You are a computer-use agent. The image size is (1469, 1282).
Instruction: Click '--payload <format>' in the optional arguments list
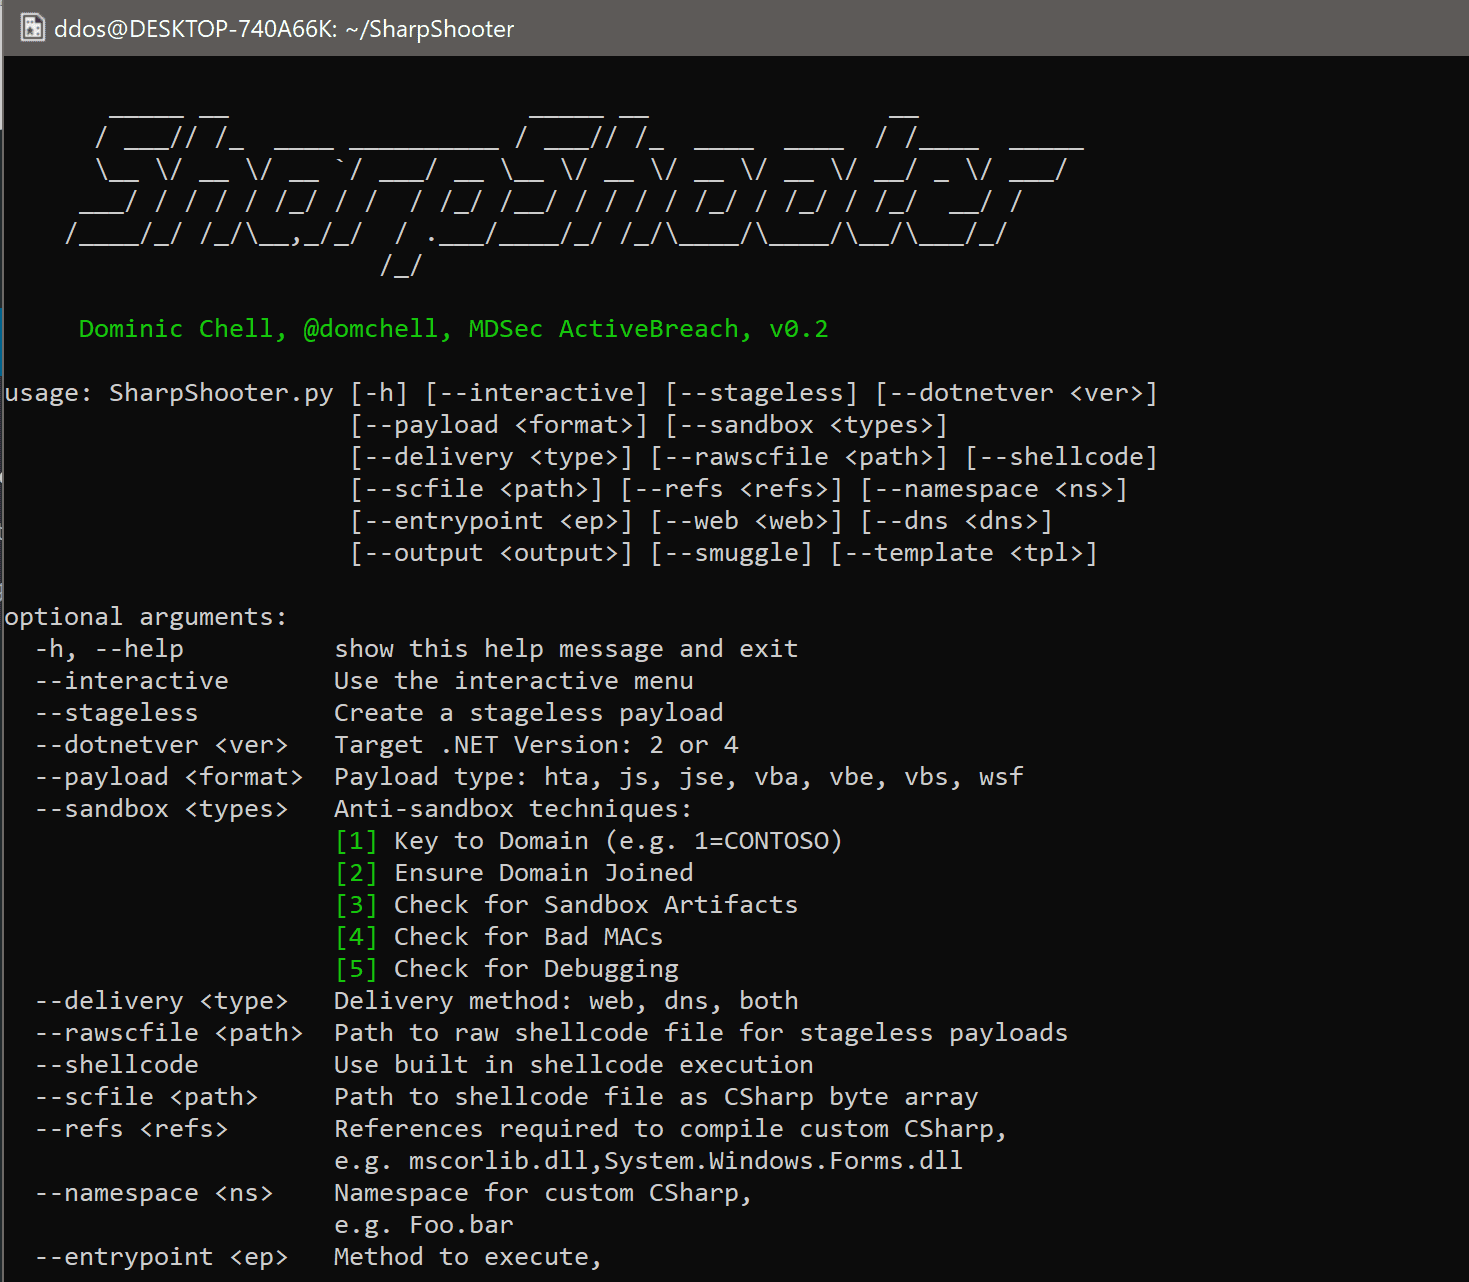pyautogui.click(x=169, y=777)
